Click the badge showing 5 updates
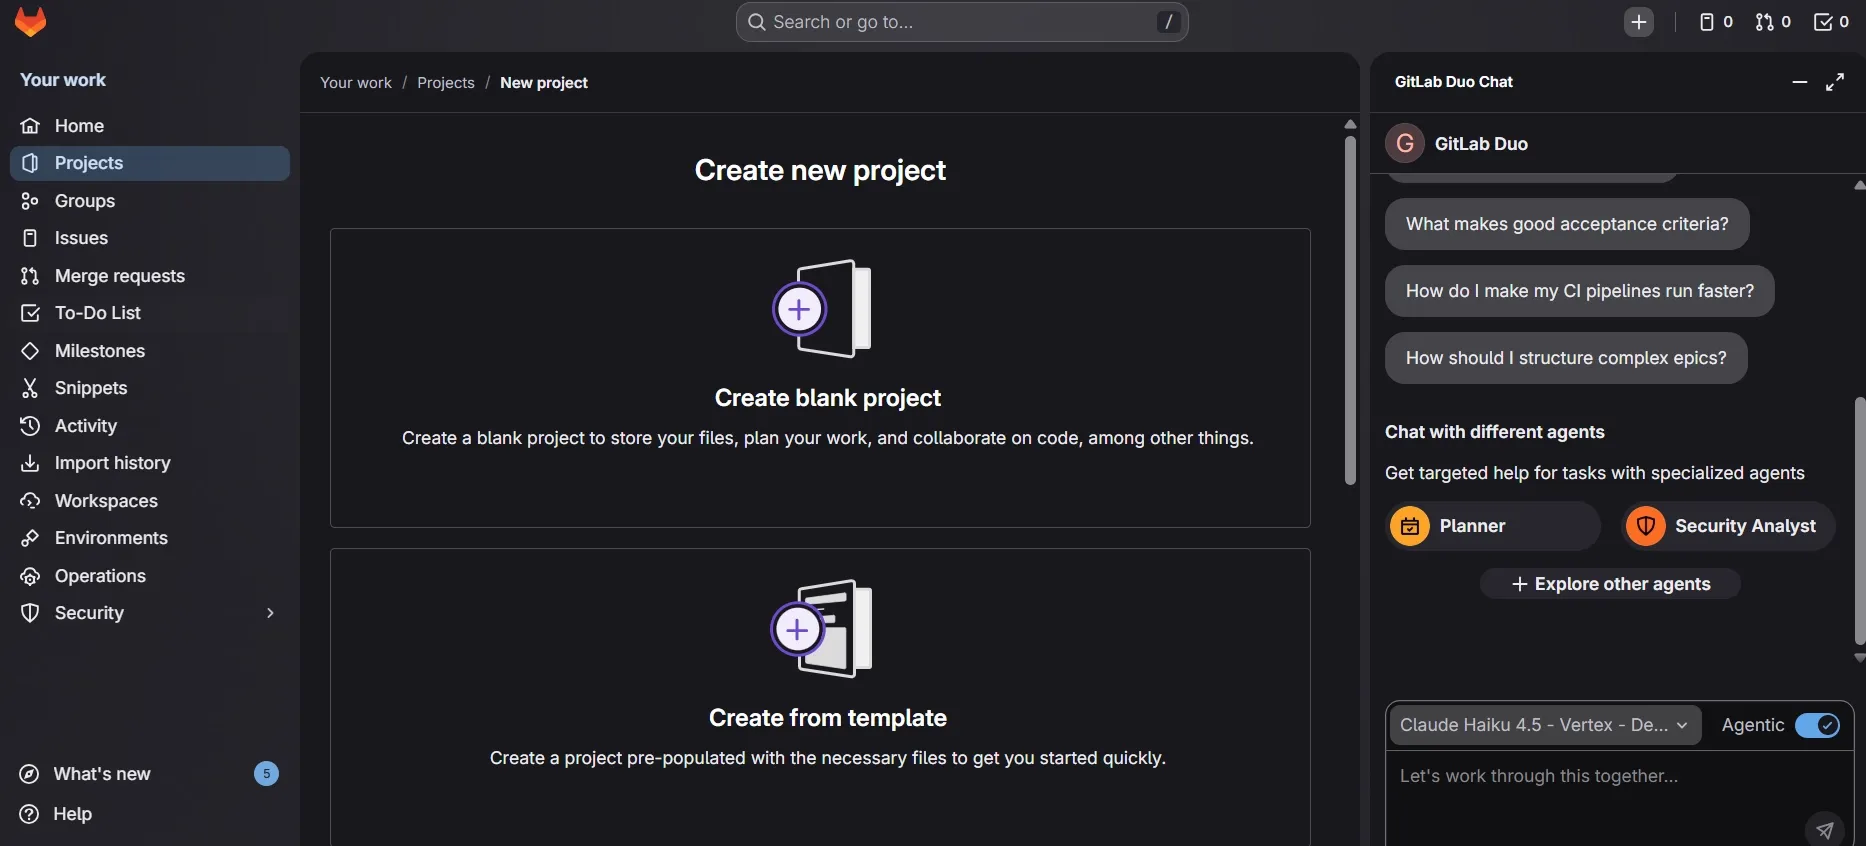This screenshot has height=846, width=1866. tap(266, 774)
